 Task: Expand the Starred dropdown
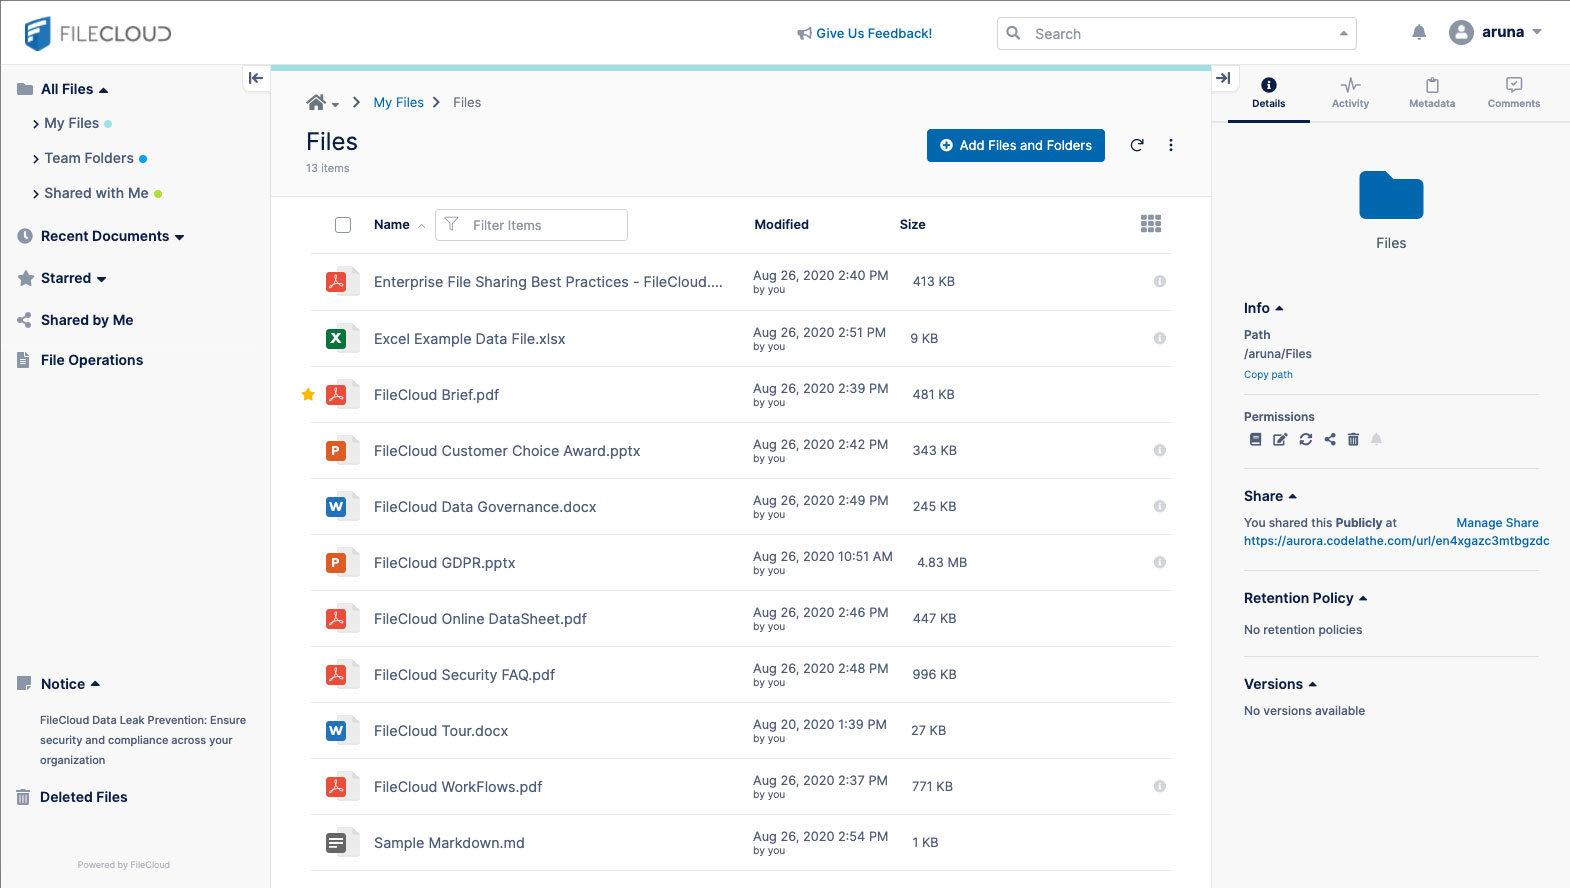tap(101, 279)
